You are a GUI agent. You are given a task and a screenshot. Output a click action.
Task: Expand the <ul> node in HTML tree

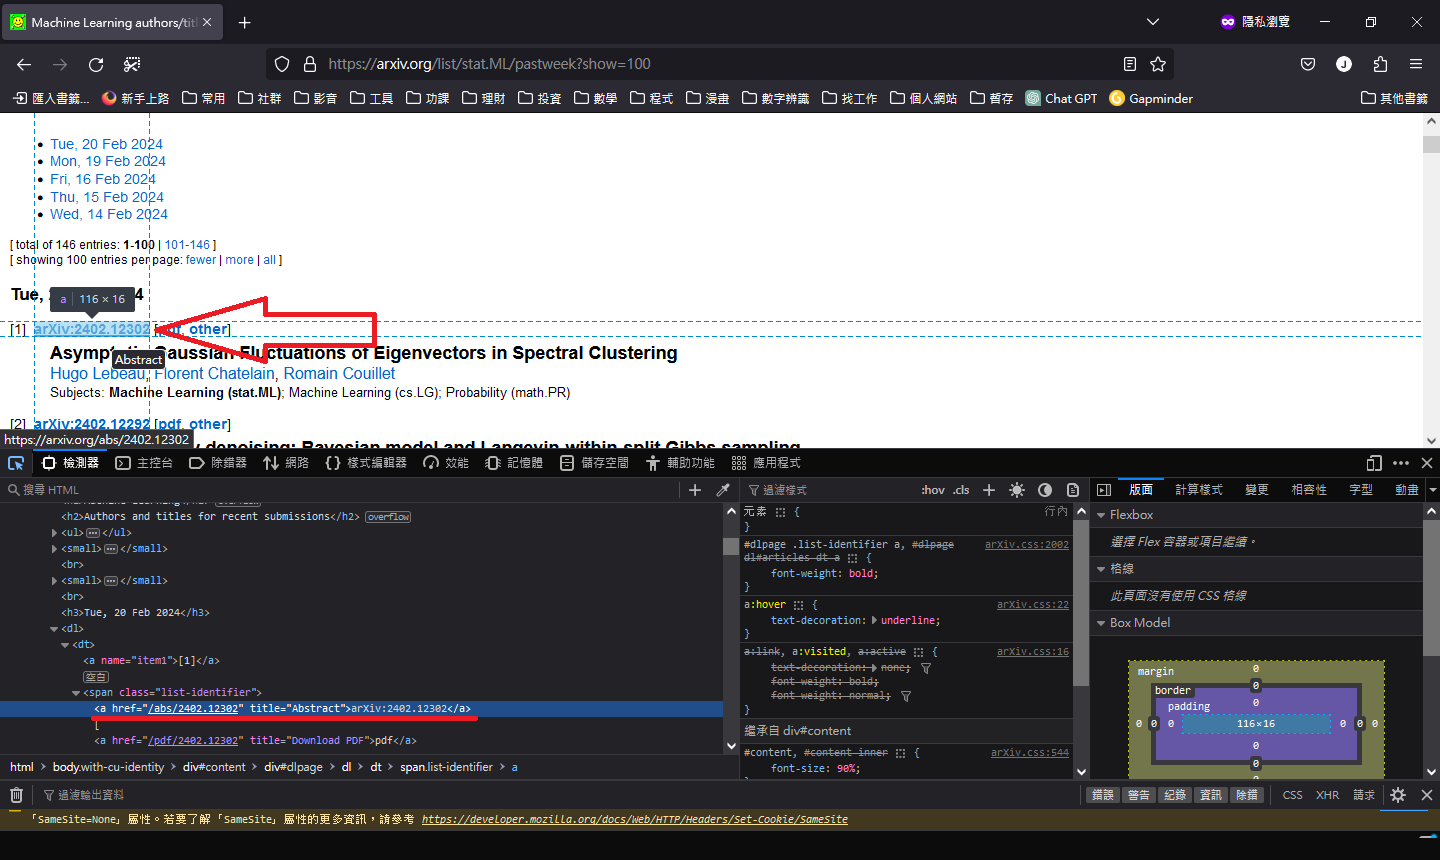pyautogui.click(x=54, y=533)
